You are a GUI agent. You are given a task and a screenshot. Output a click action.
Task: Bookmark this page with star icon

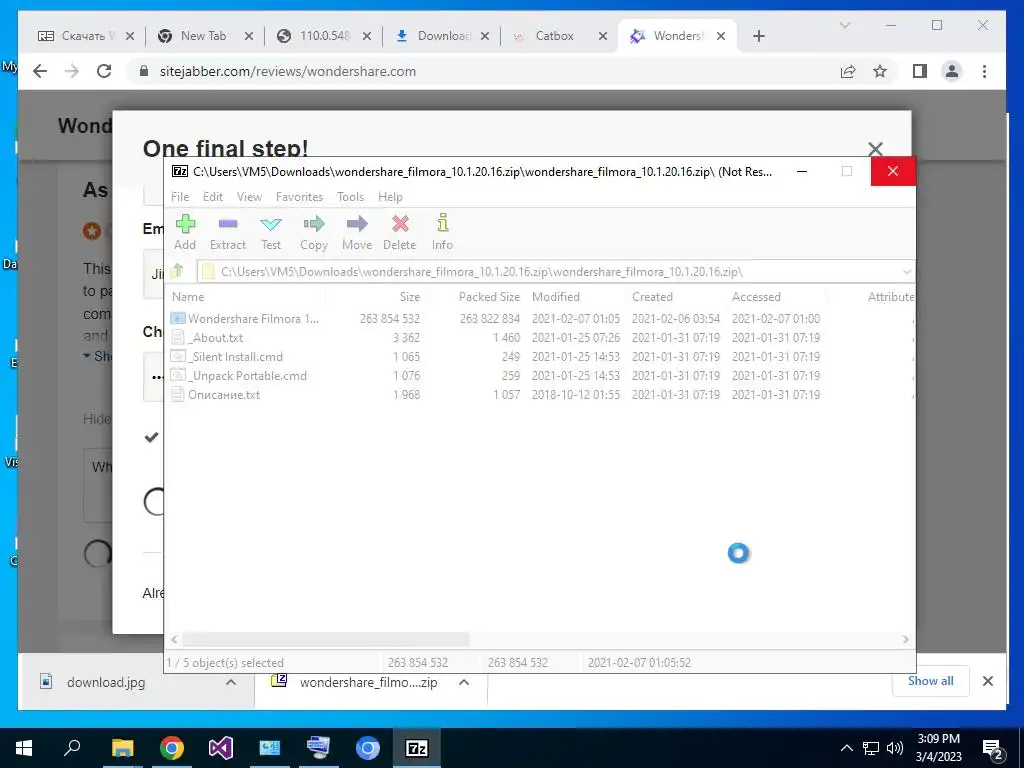(880, 71)
